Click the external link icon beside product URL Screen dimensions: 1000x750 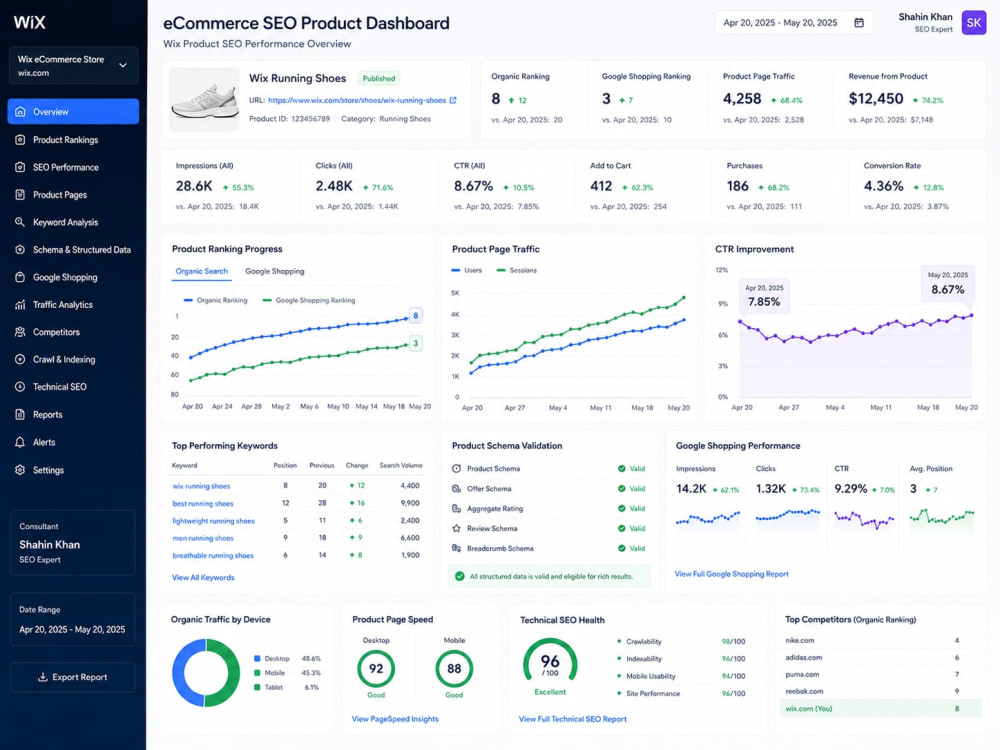coord(453,100)
